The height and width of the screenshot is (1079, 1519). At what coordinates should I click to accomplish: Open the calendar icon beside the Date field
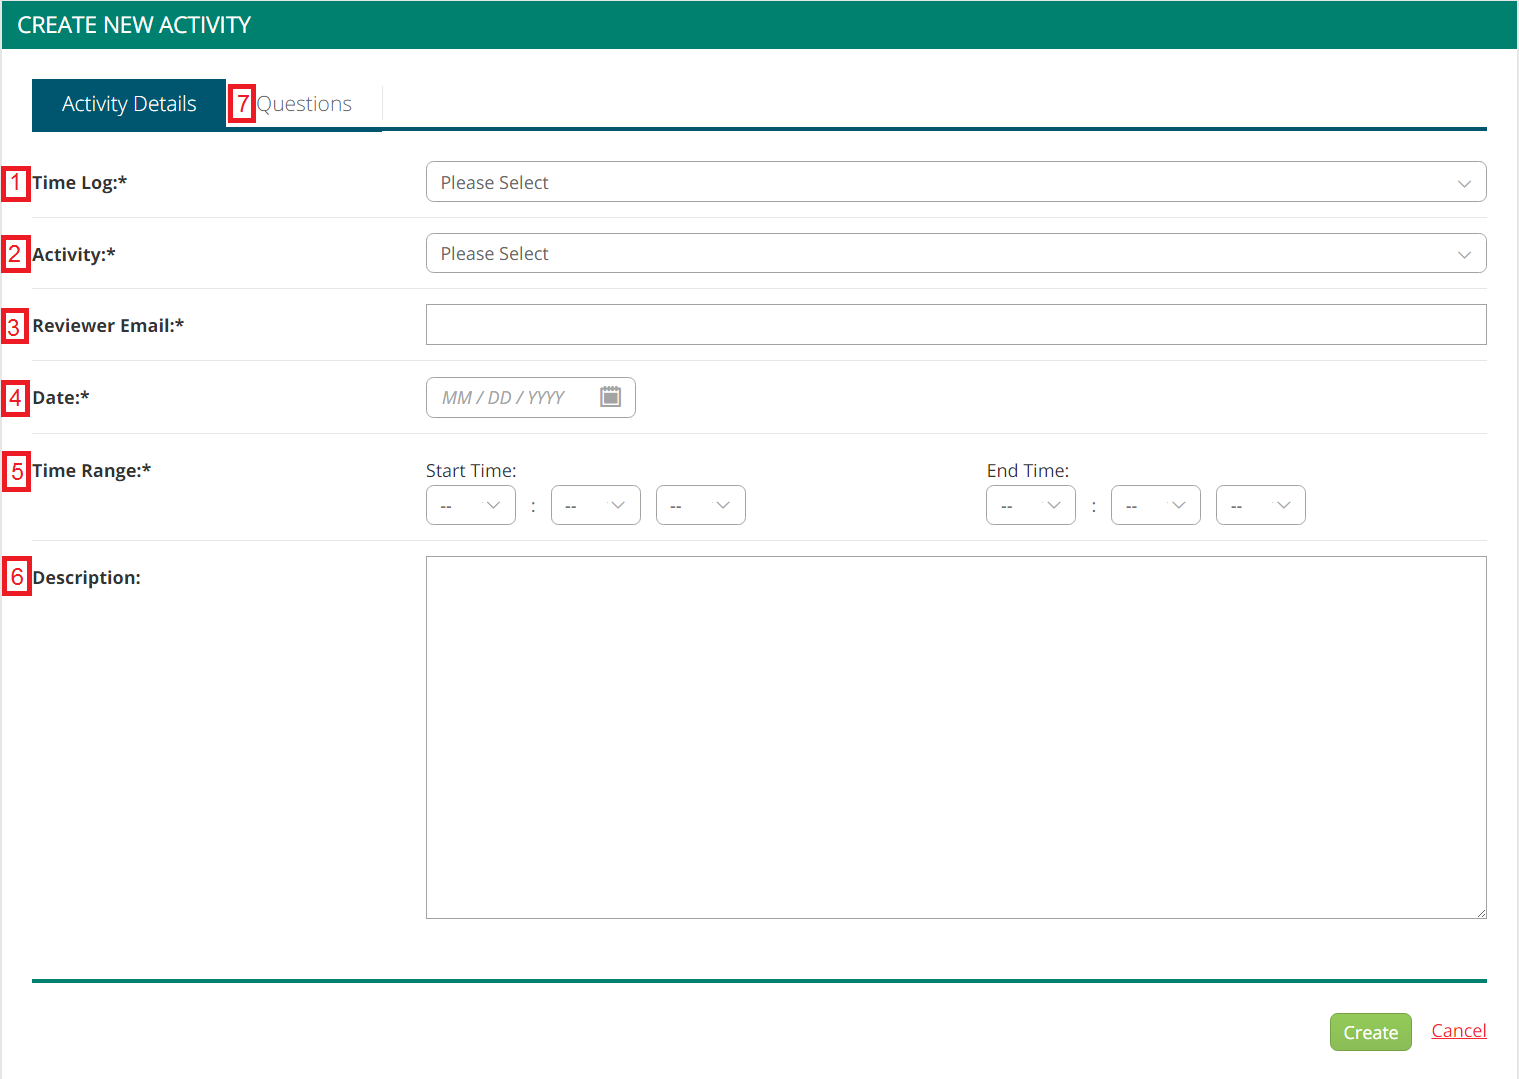coord(611,397)
